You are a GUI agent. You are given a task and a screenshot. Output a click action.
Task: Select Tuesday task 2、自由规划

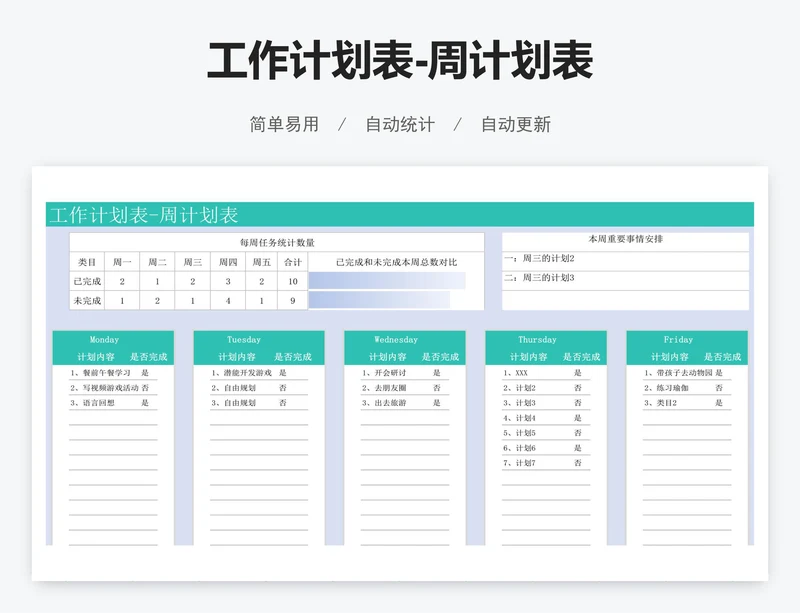tap(233, 388)
